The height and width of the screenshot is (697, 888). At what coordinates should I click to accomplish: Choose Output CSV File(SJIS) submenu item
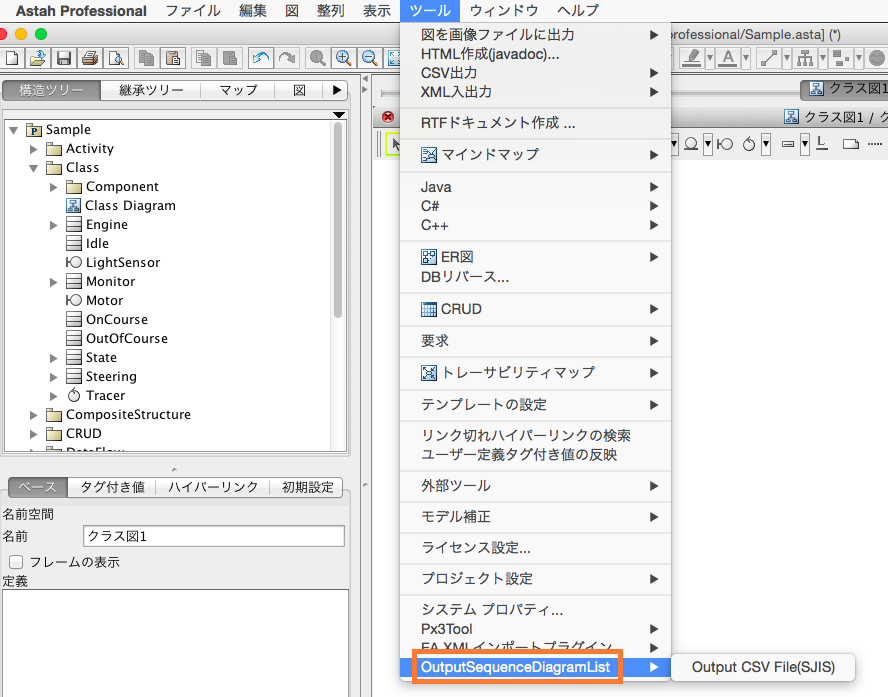pos(762,667)
